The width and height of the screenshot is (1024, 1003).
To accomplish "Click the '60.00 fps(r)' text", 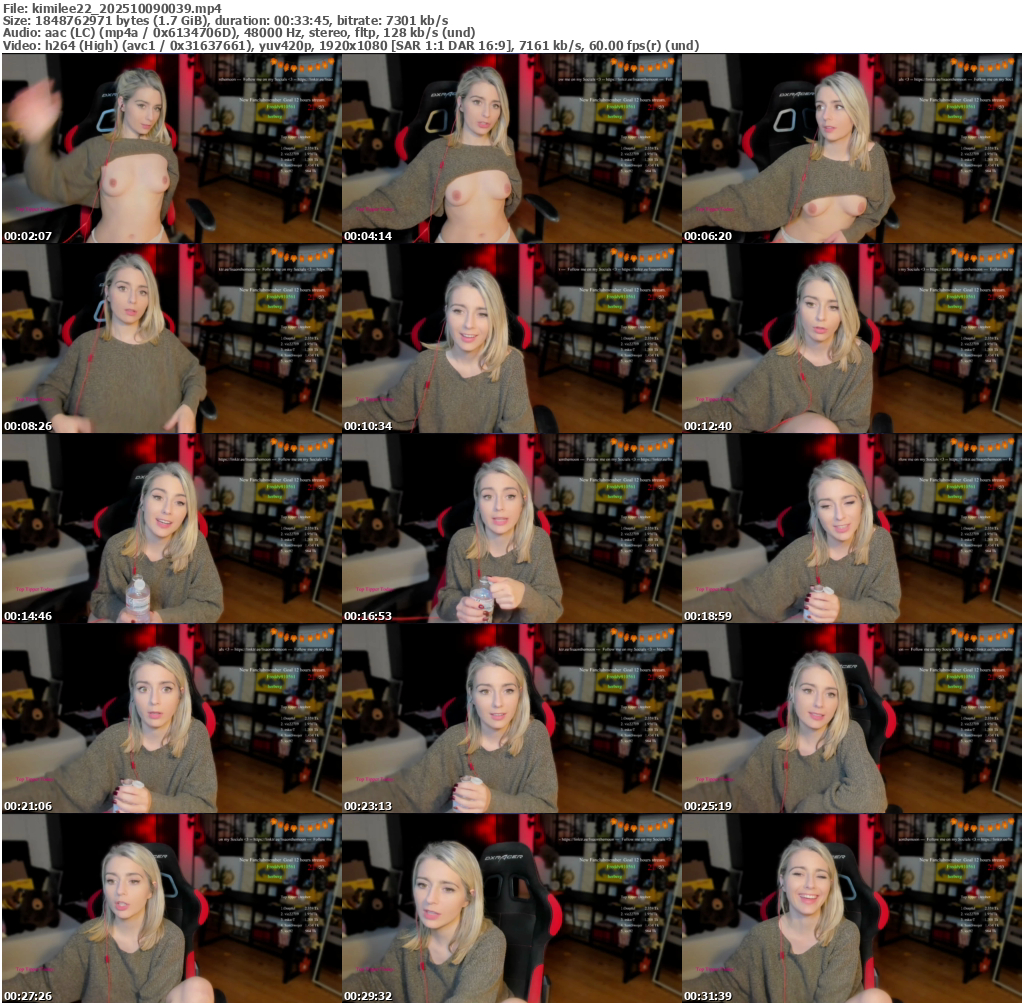I will pos(624,46).
